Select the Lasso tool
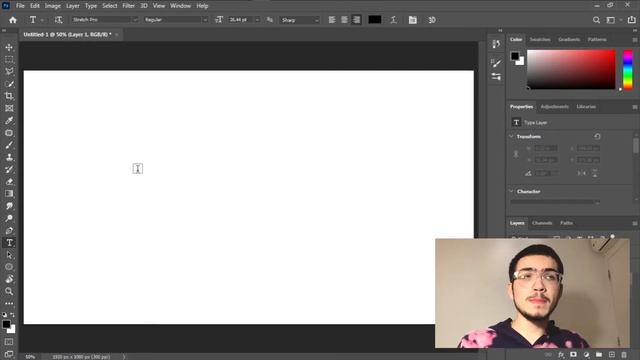The width and height of the screenshot is (640, 360). tap(9, 71)
